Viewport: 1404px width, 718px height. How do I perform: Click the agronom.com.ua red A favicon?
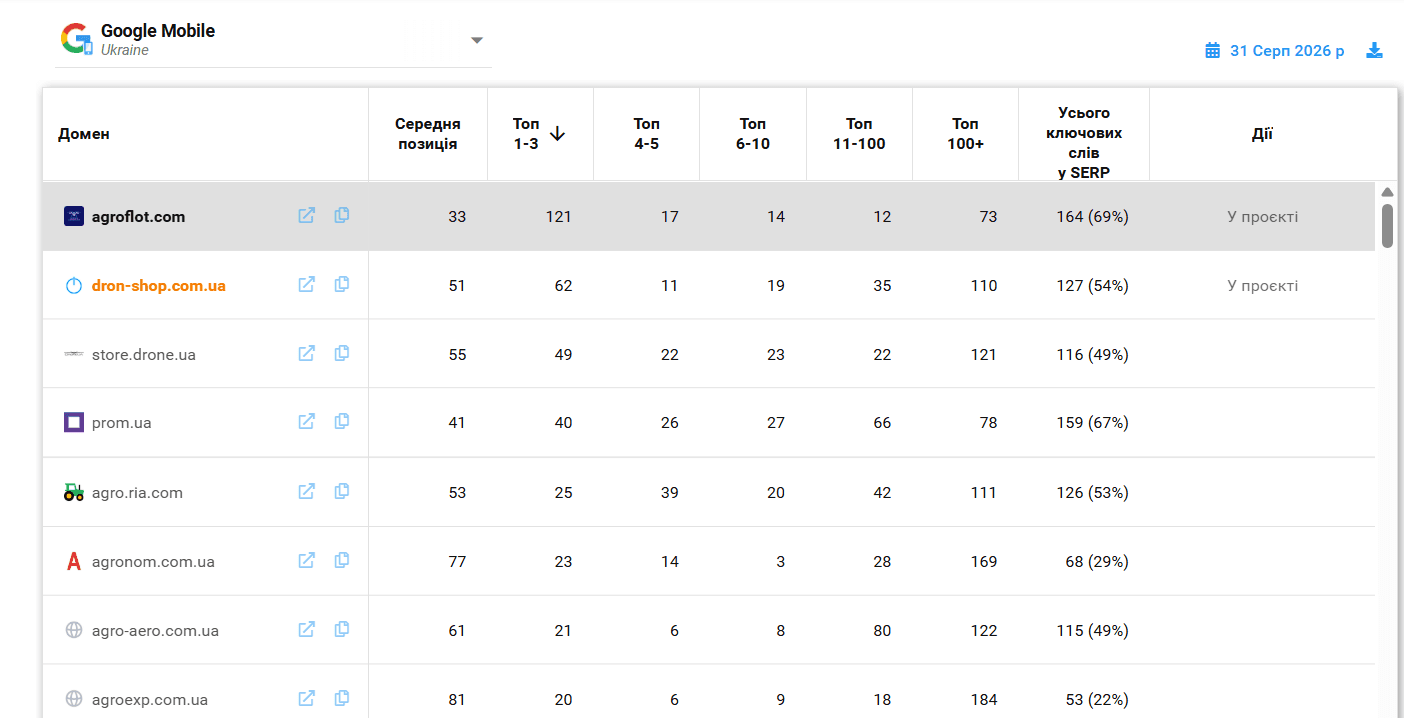click(x=74, y=562)
